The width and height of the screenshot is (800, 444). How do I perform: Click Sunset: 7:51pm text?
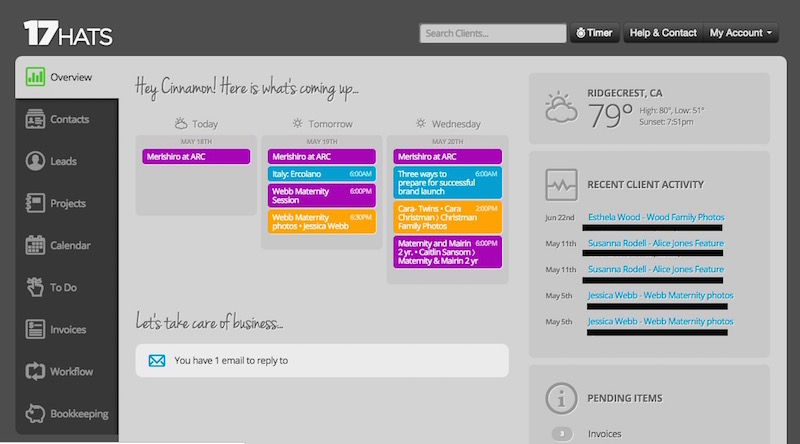[x=666, y=122]
